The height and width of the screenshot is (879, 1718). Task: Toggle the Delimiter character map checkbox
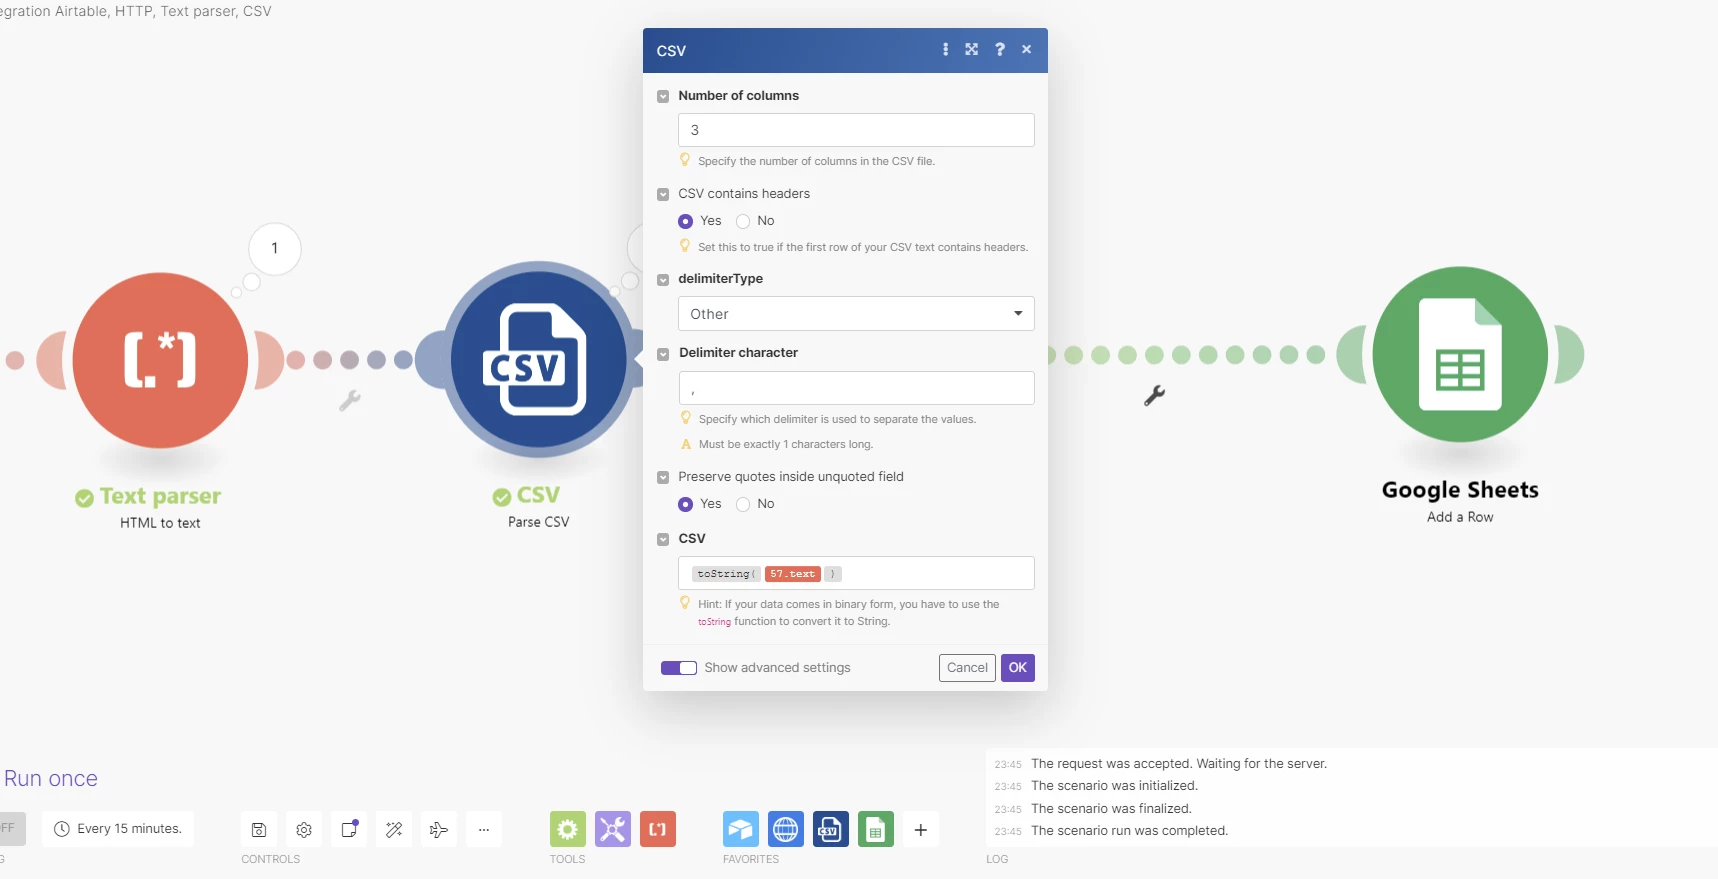click(663, 354)
